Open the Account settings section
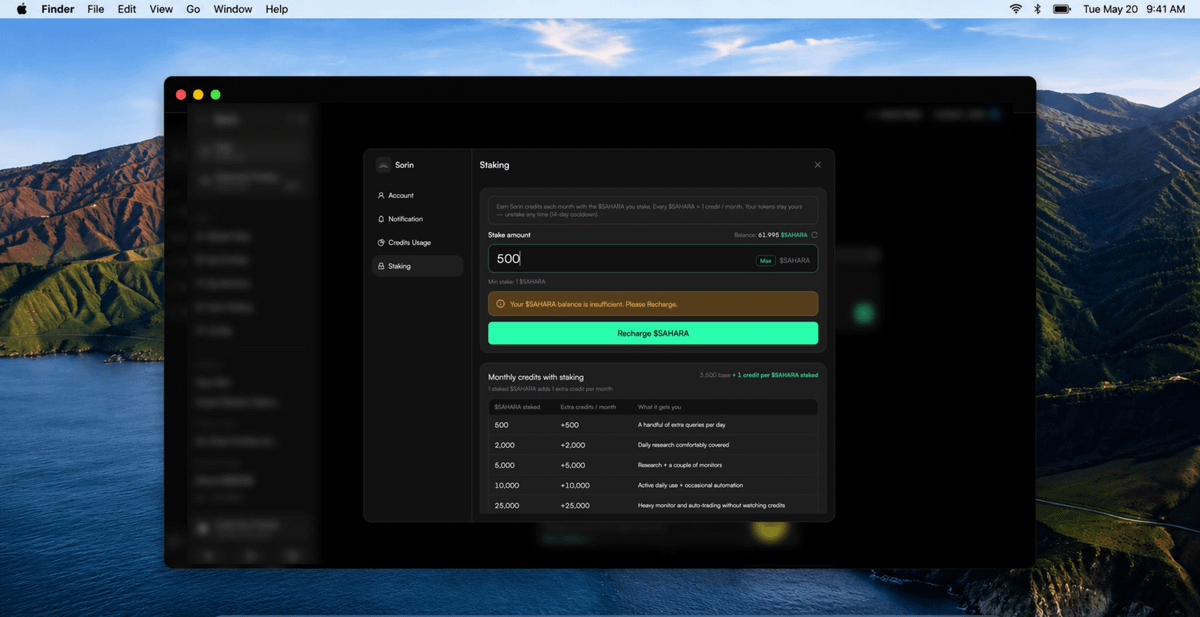 [417, 196]
